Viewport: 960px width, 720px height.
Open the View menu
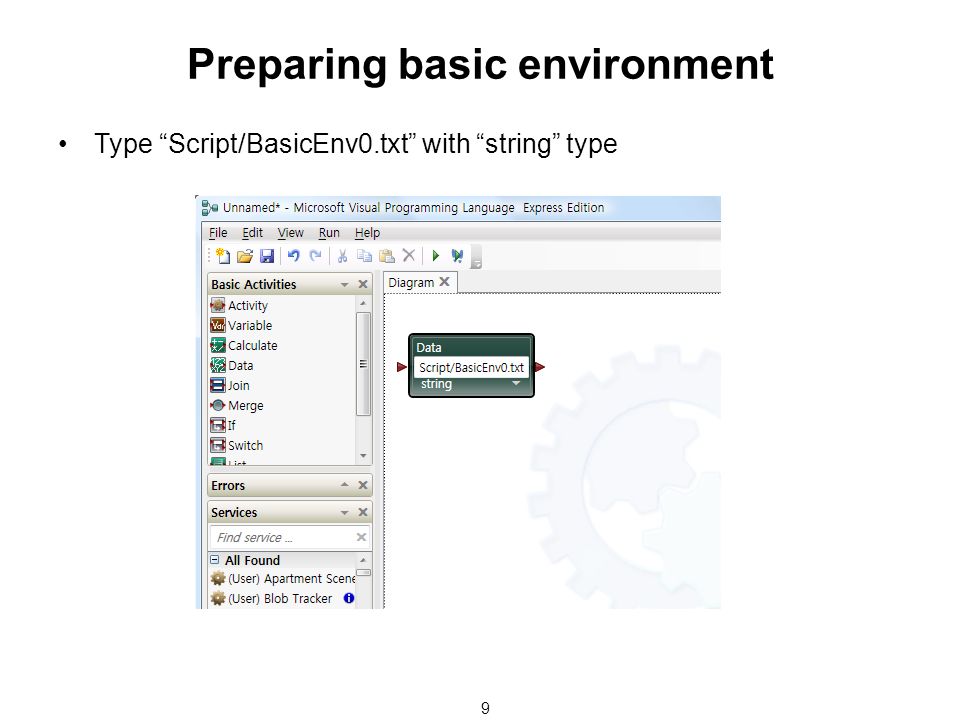click(x=290, y=233)
